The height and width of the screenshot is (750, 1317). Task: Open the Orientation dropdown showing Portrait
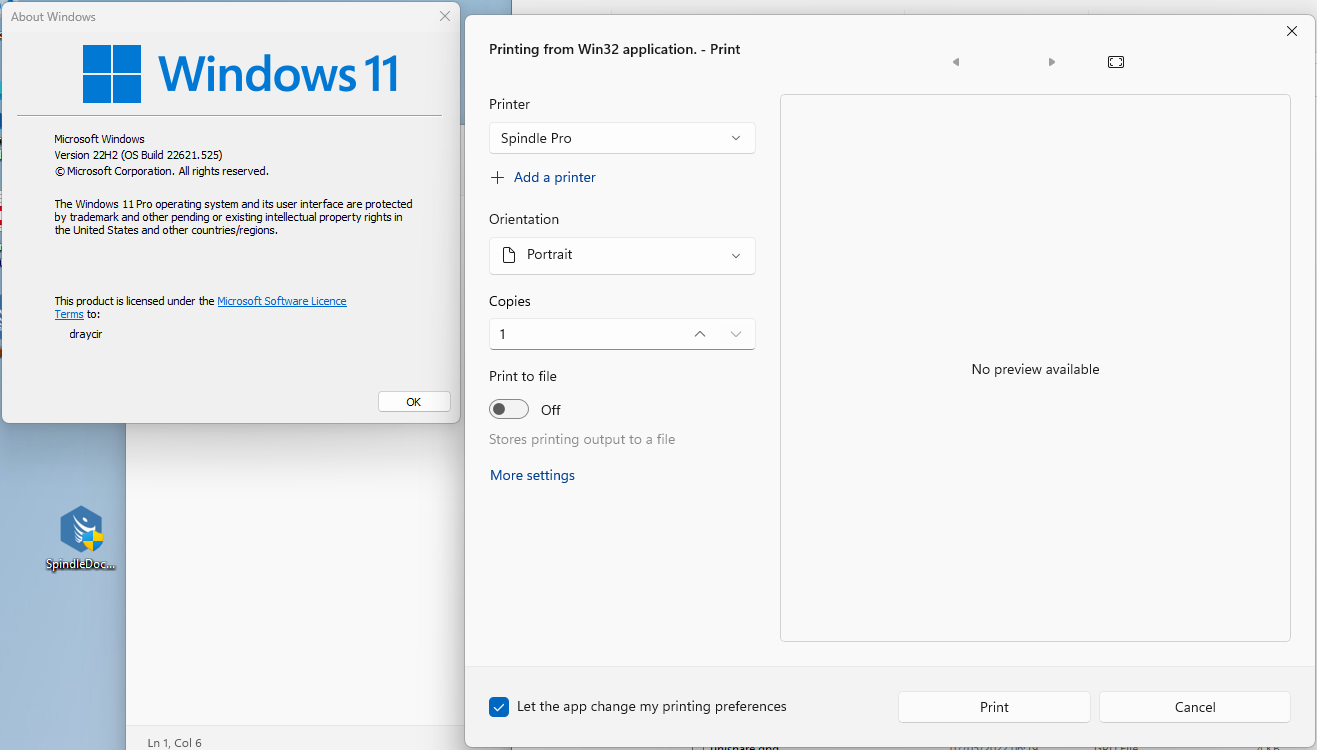[x=622, y=255]
